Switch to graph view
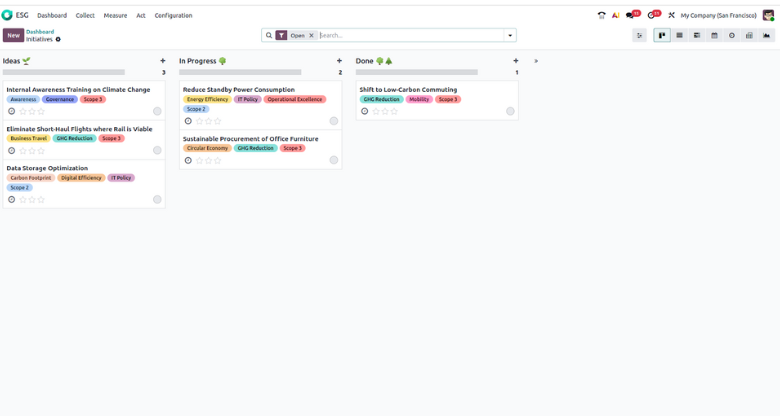 766,35
